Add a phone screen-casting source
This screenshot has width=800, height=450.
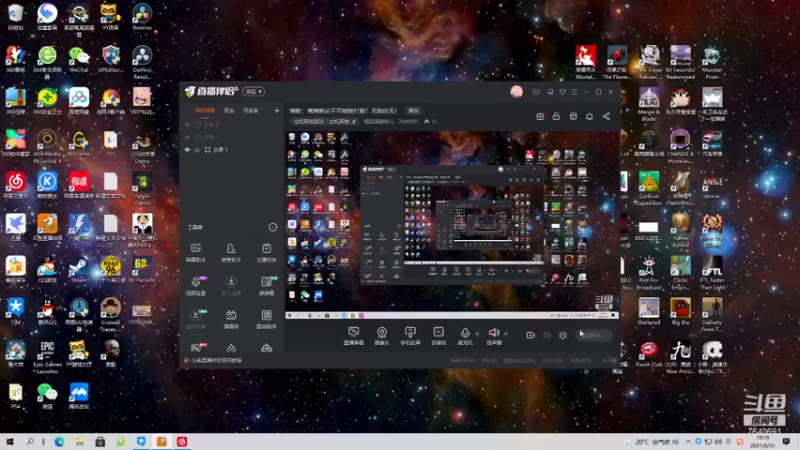pyautogui.click(x=410, y=336)
